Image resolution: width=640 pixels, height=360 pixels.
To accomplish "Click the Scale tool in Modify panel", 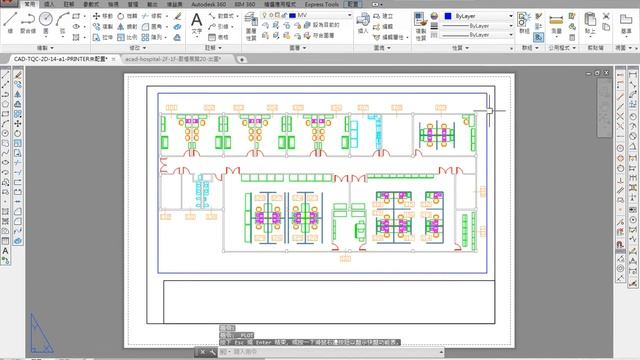I will tap(127, 37).
